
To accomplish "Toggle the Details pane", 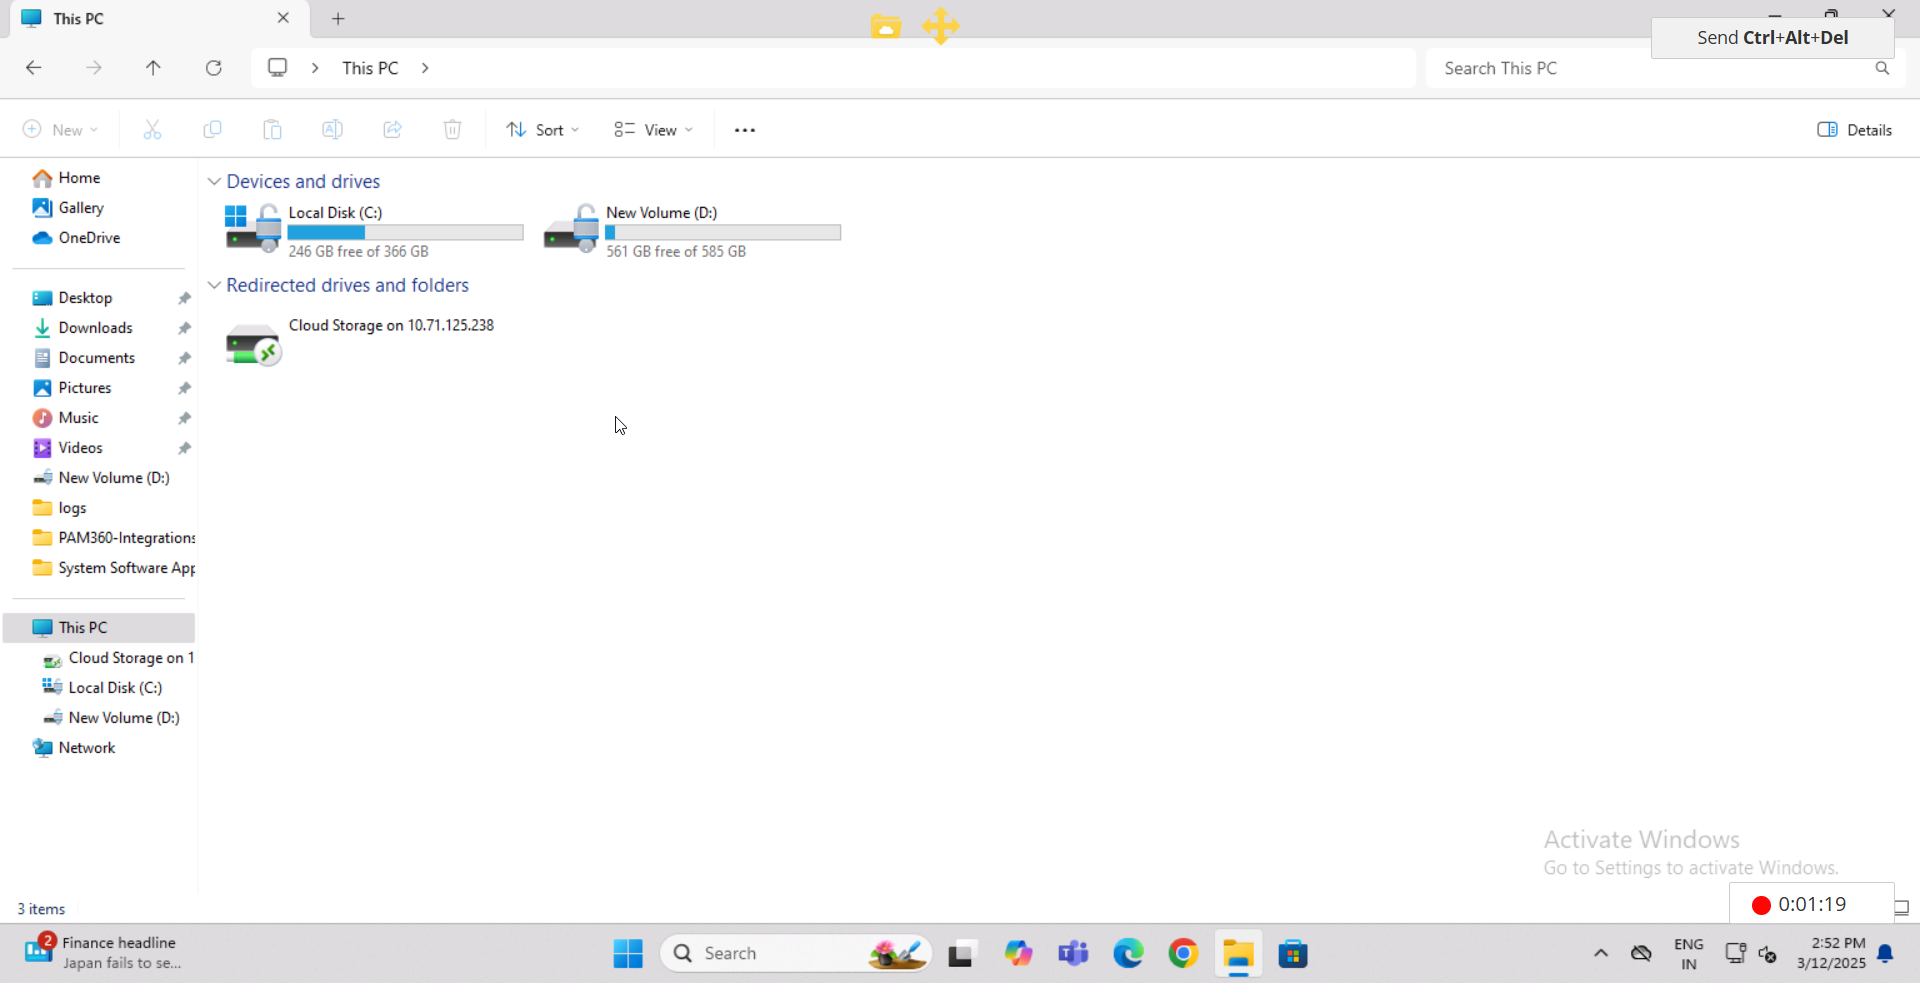I will coord(1853,129).
